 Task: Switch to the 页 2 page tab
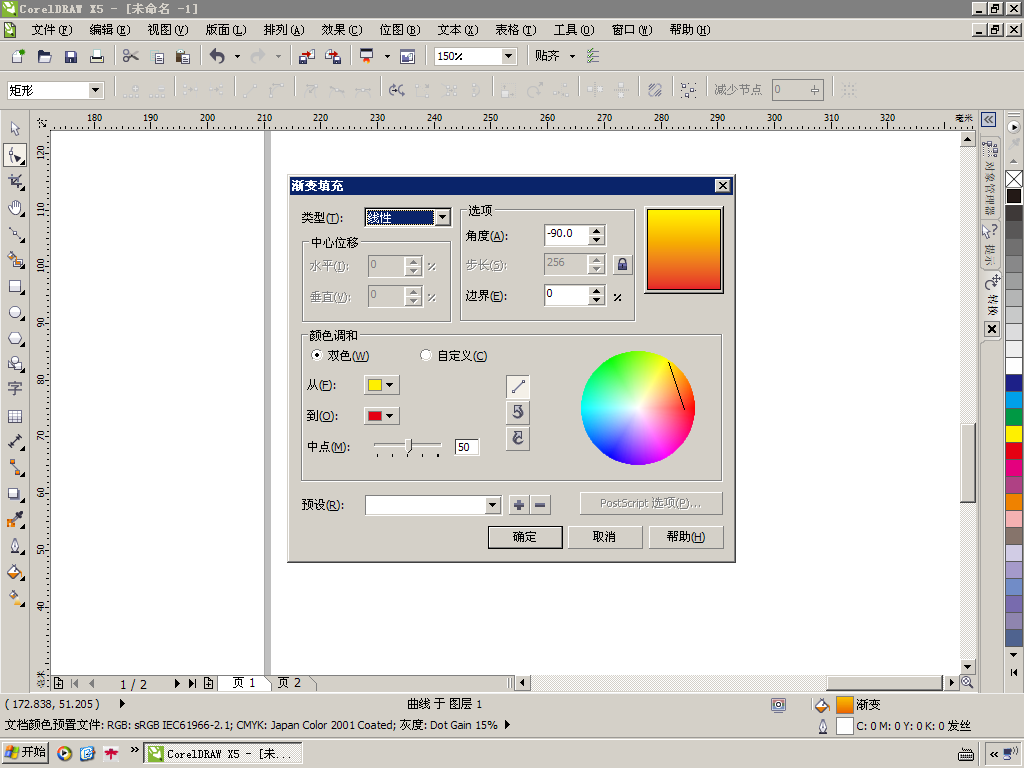point(289,683)
